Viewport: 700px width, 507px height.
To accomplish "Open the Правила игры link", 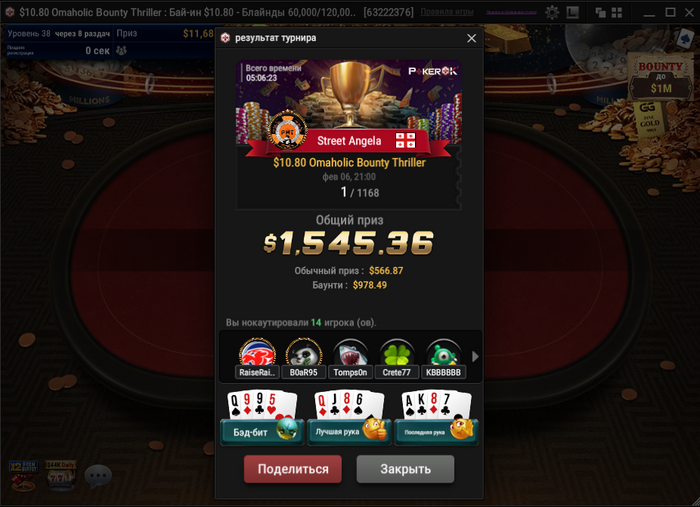I will pos(447,12).
